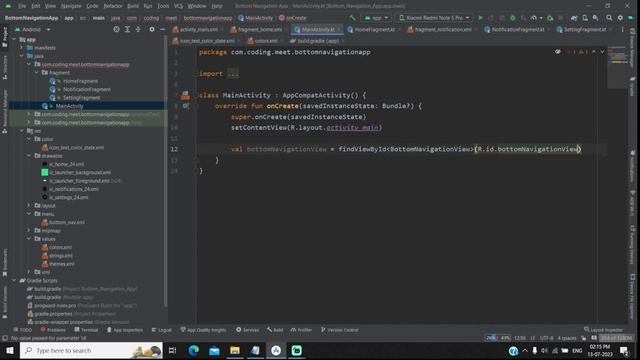Open the Xiaomi Redmi Note device dropdown
Image resolution: width=640 pixels, height=360 pixels.
434,18
